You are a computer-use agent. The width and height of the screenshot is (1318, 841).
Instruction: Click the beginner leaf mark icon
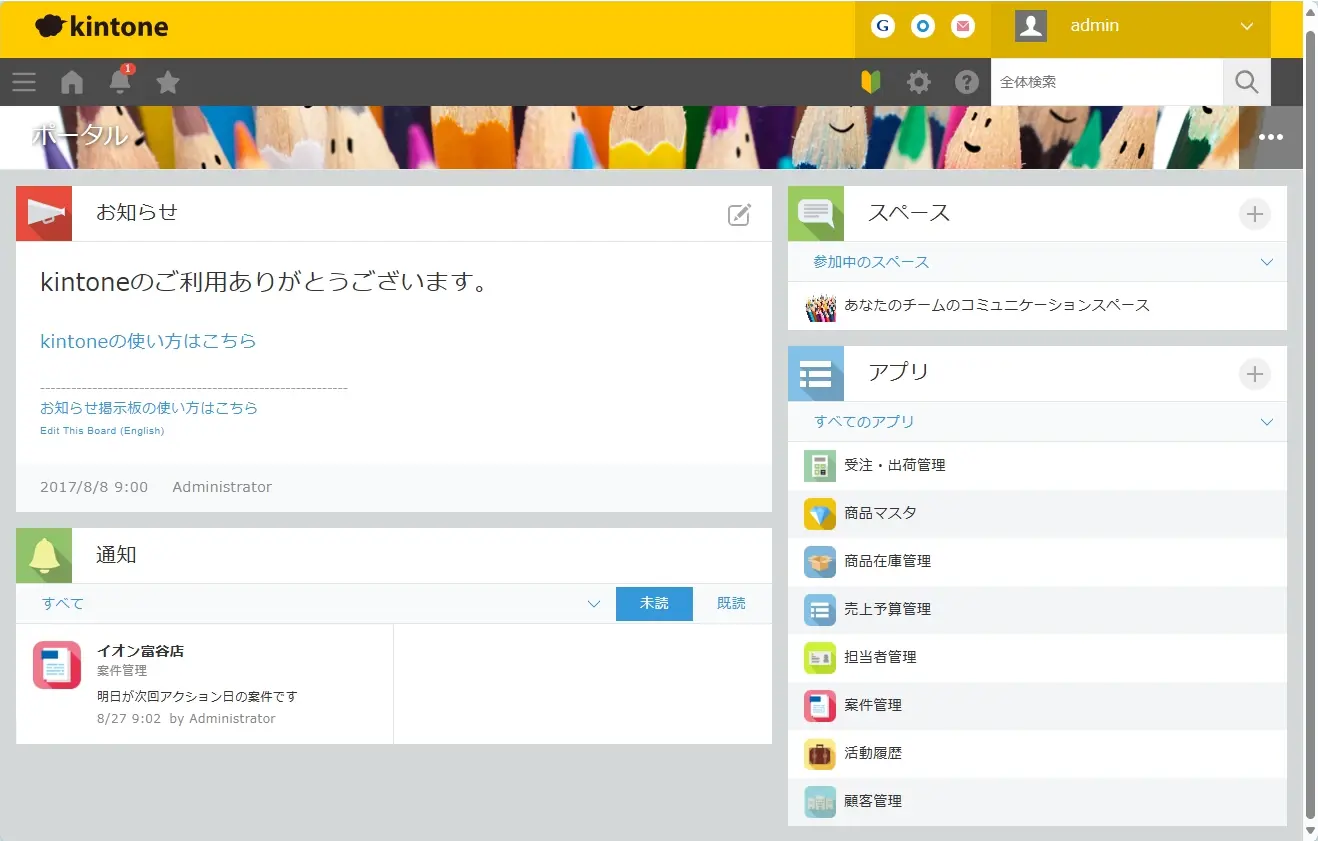pyautogui.click(x=871, y=82)
